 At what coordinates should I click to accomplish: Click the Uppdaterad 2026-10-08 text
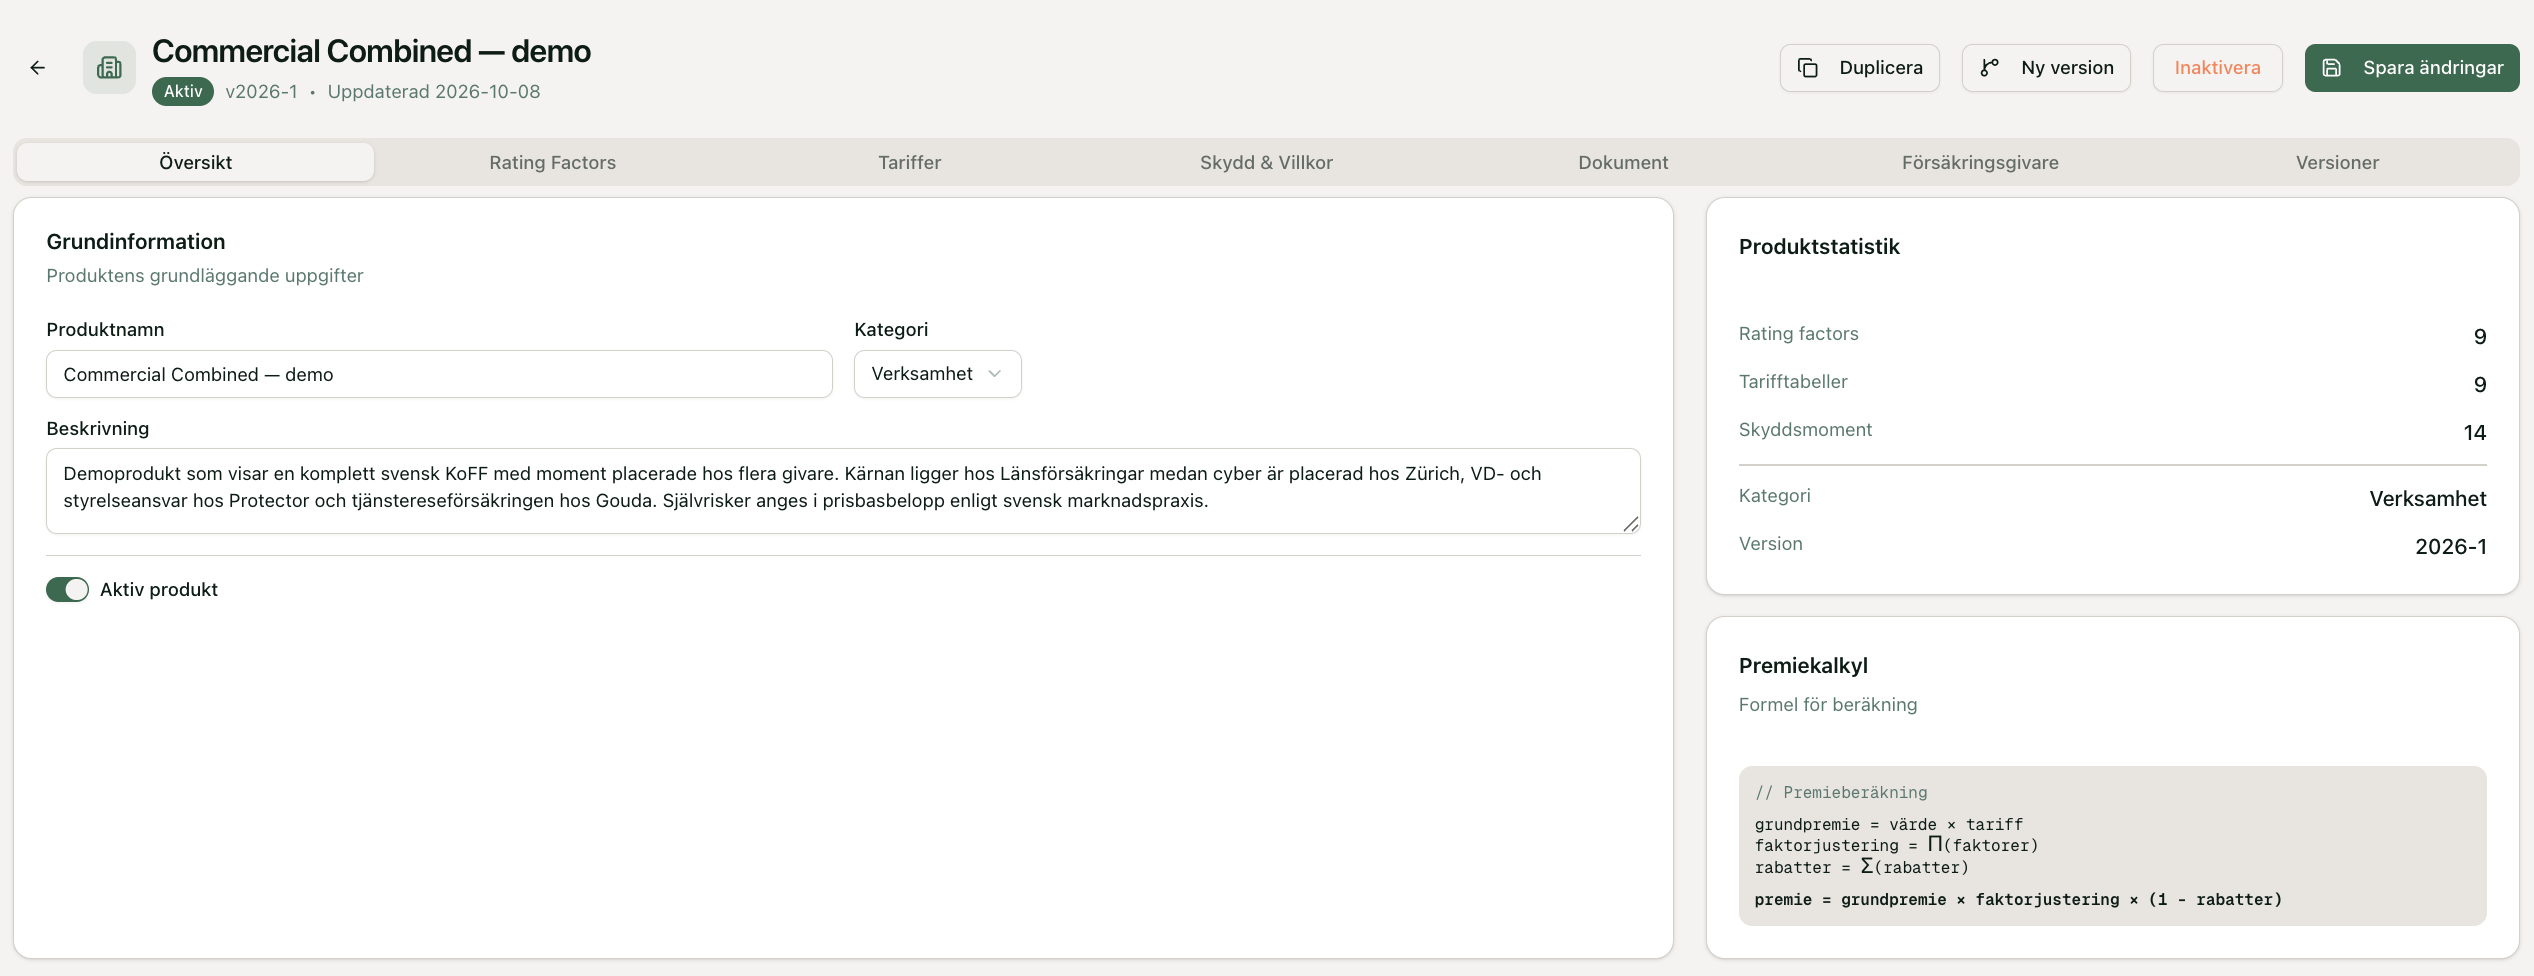point(434,92)
